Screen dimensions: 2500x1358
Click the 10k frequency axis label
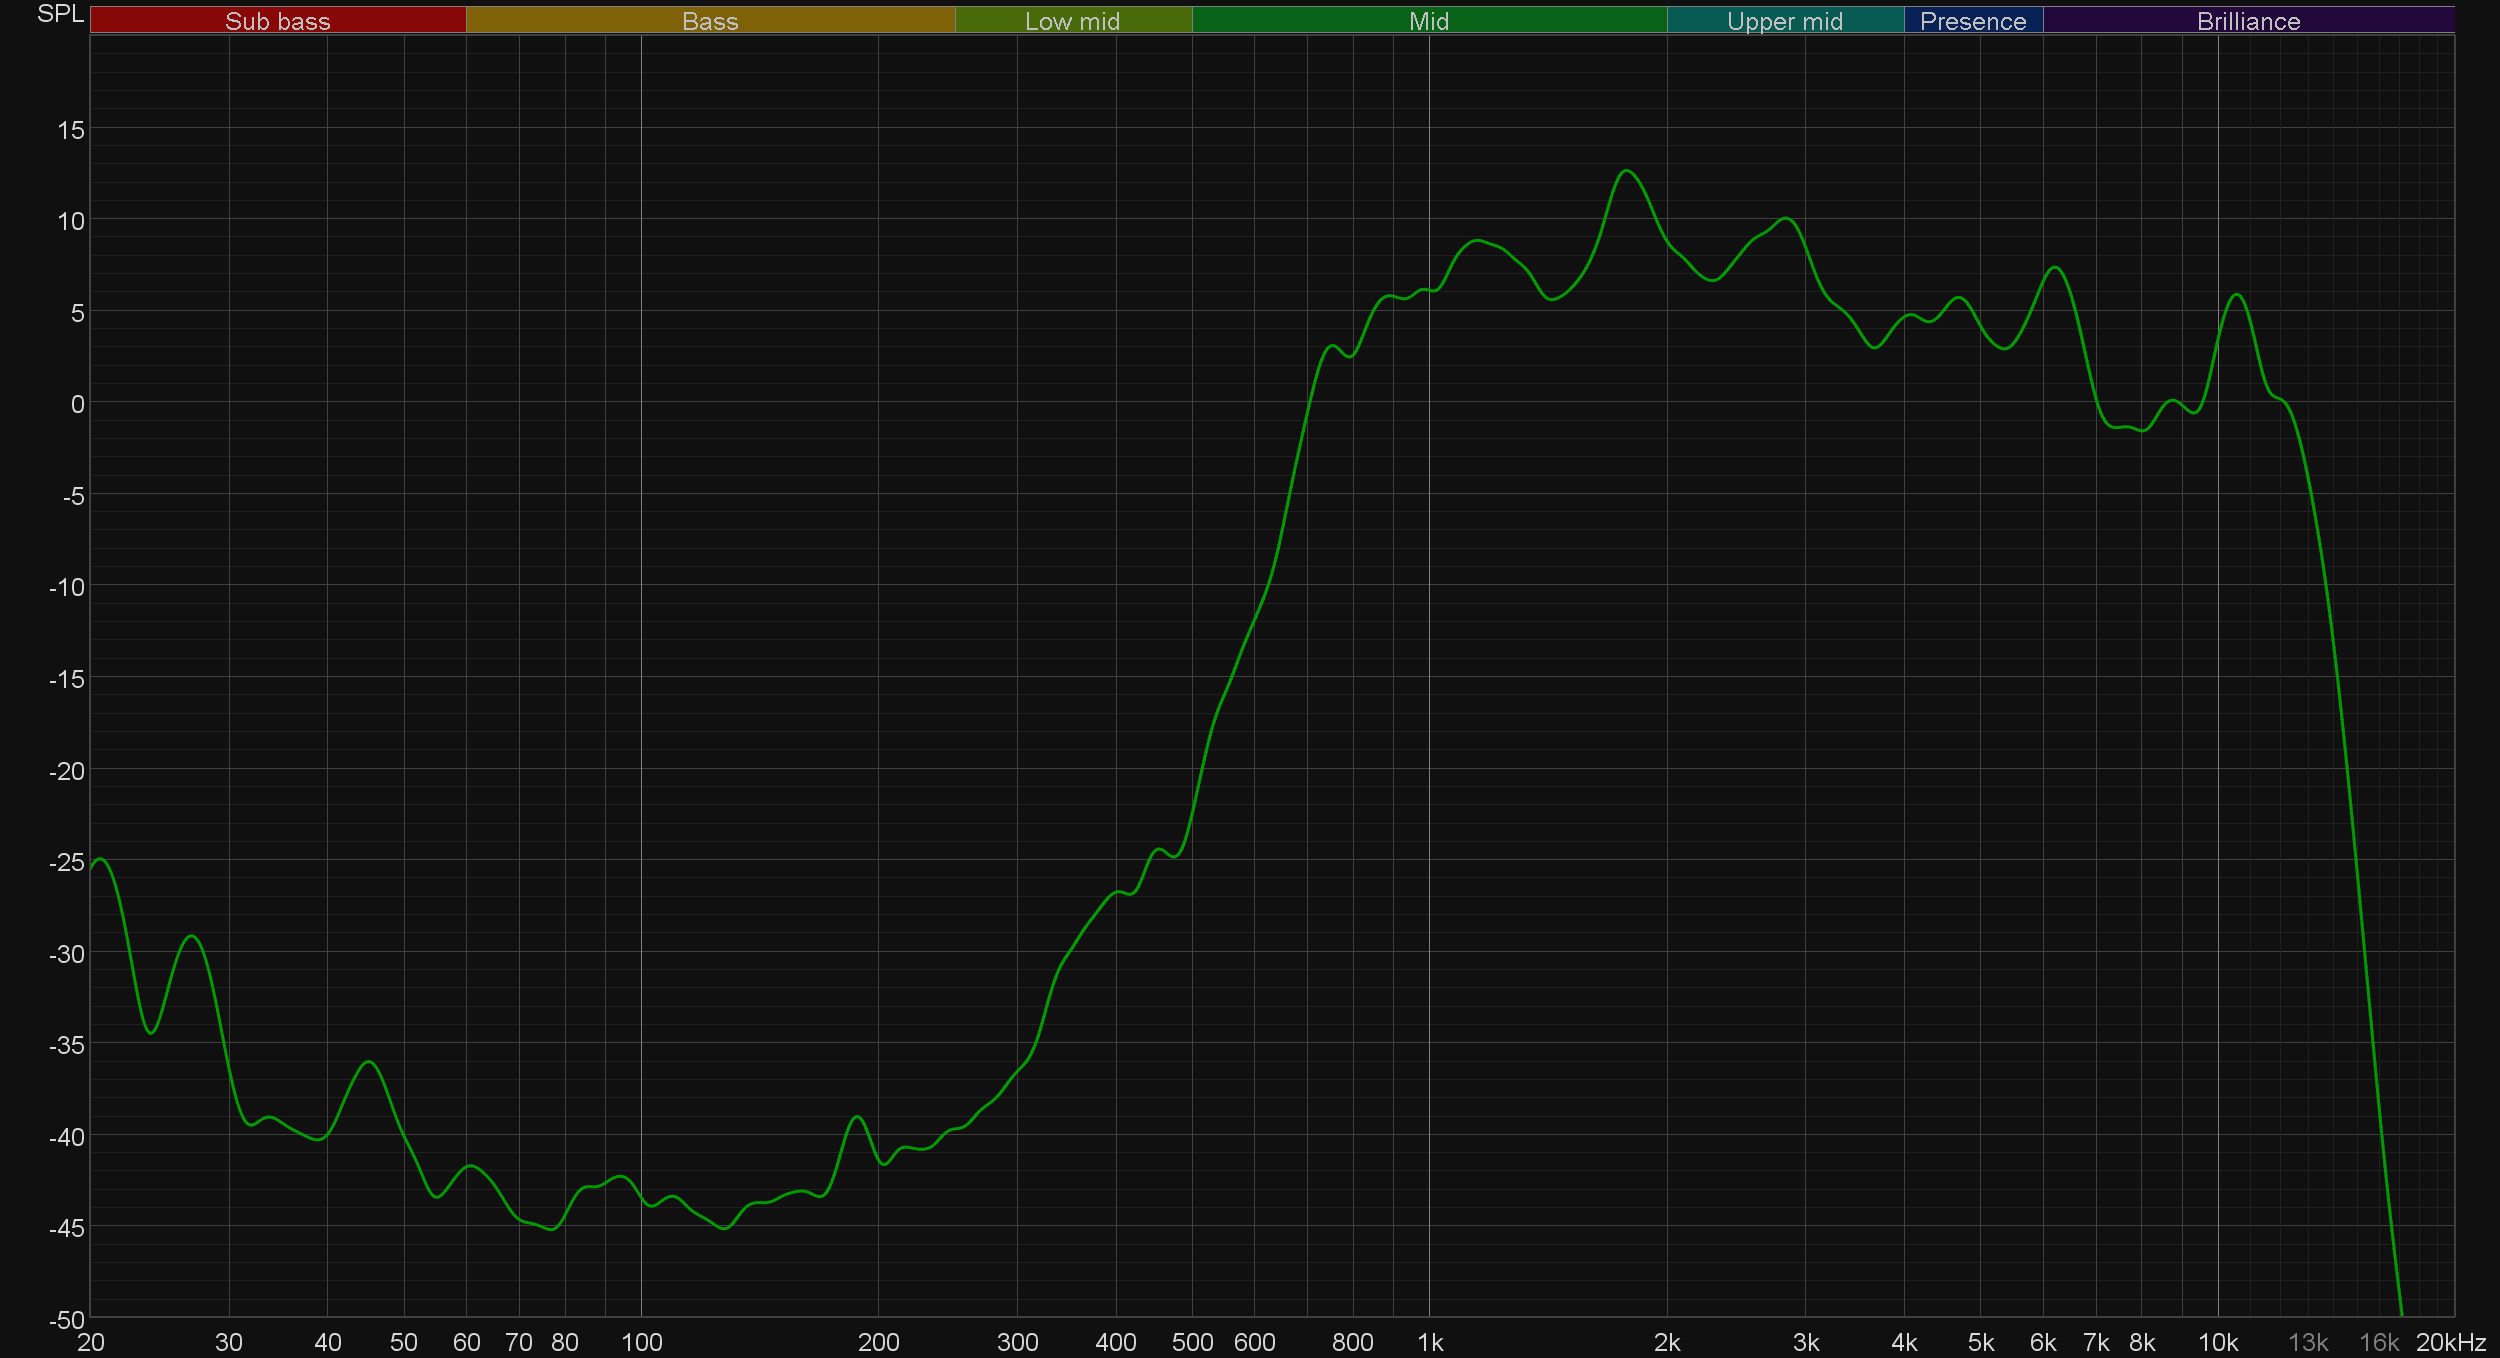2217,1342
